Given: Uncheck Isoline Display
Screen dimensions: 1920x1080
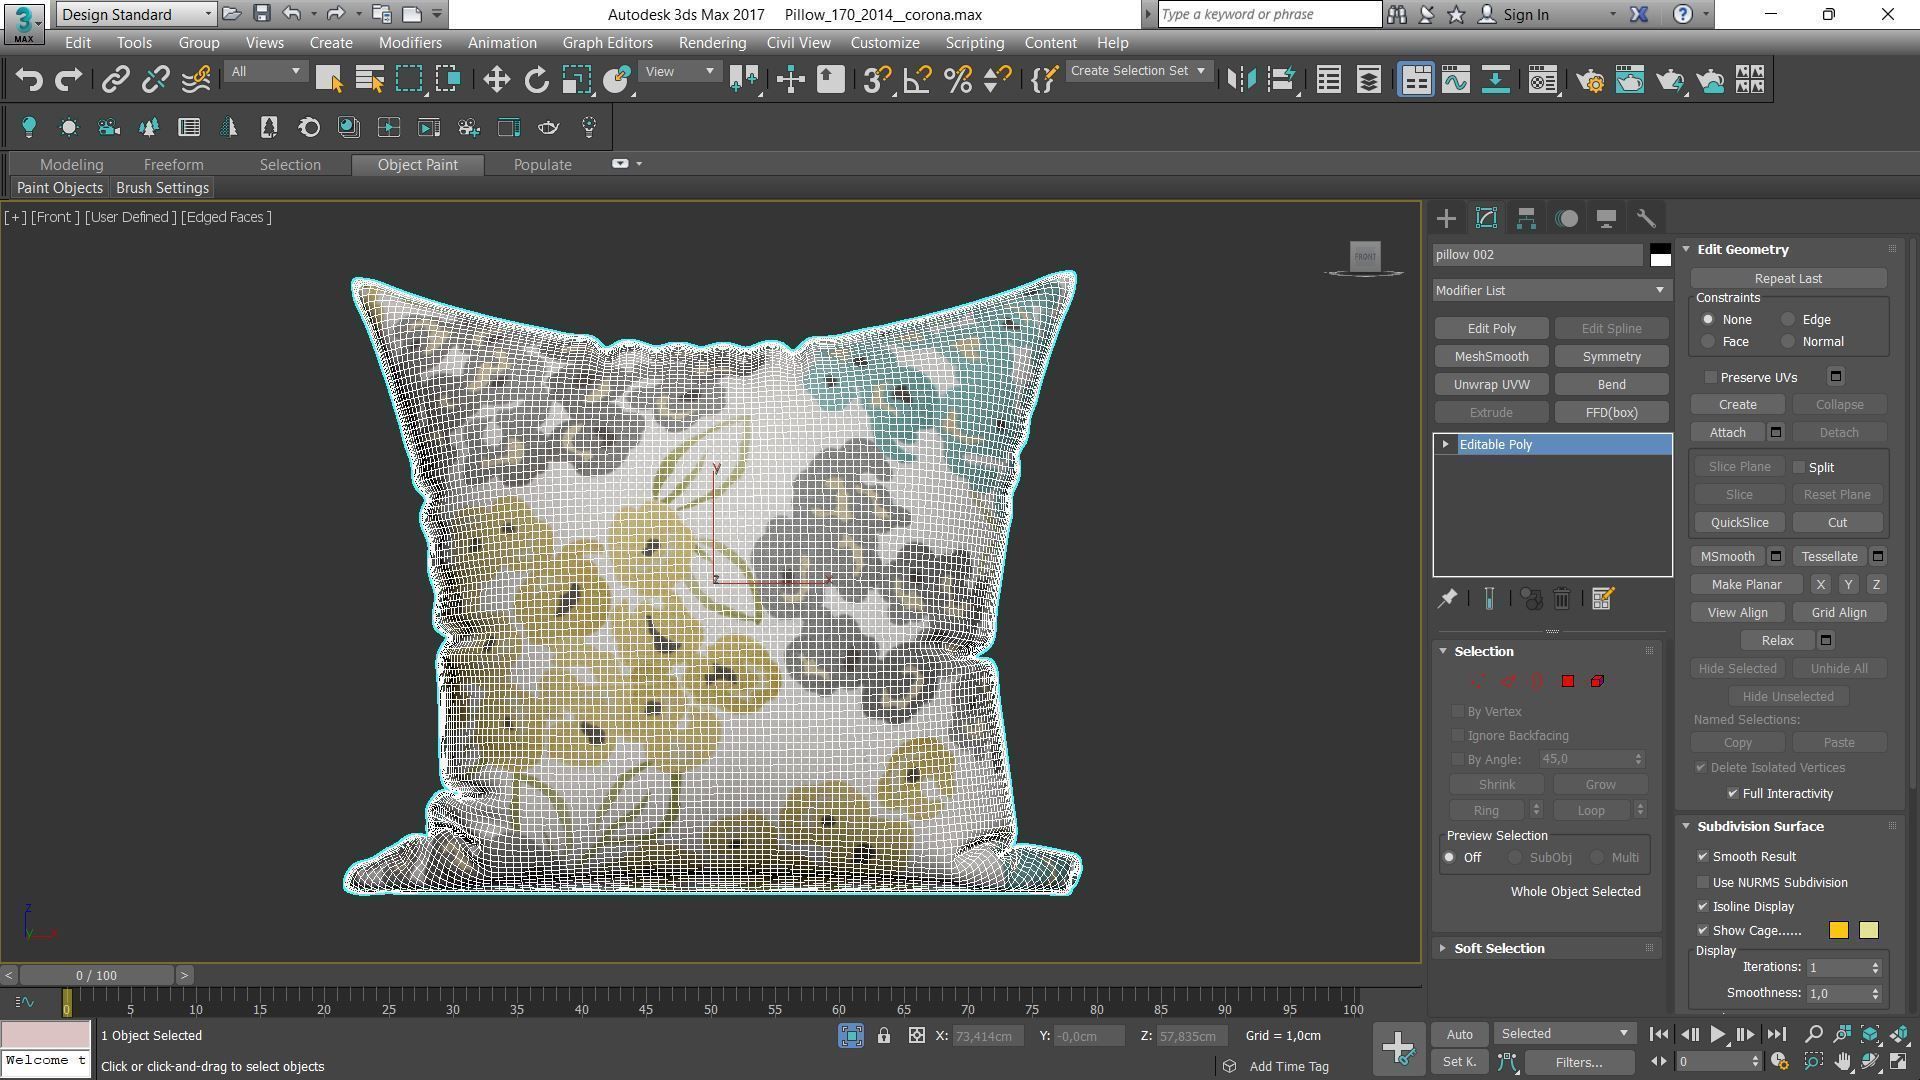Looking at the screenshot, I should click(1703, 906).
